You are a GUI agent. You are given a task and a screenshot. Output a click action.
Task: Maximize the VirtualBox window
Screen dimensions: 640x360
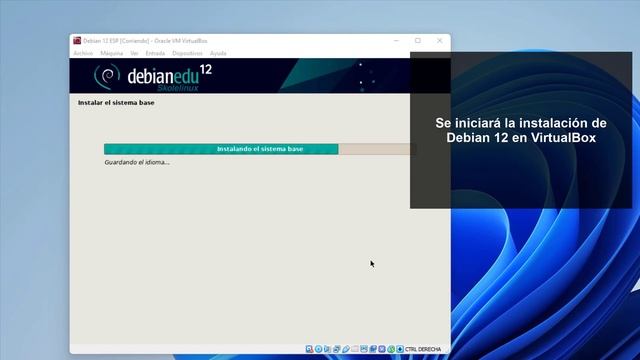(418, 40)
